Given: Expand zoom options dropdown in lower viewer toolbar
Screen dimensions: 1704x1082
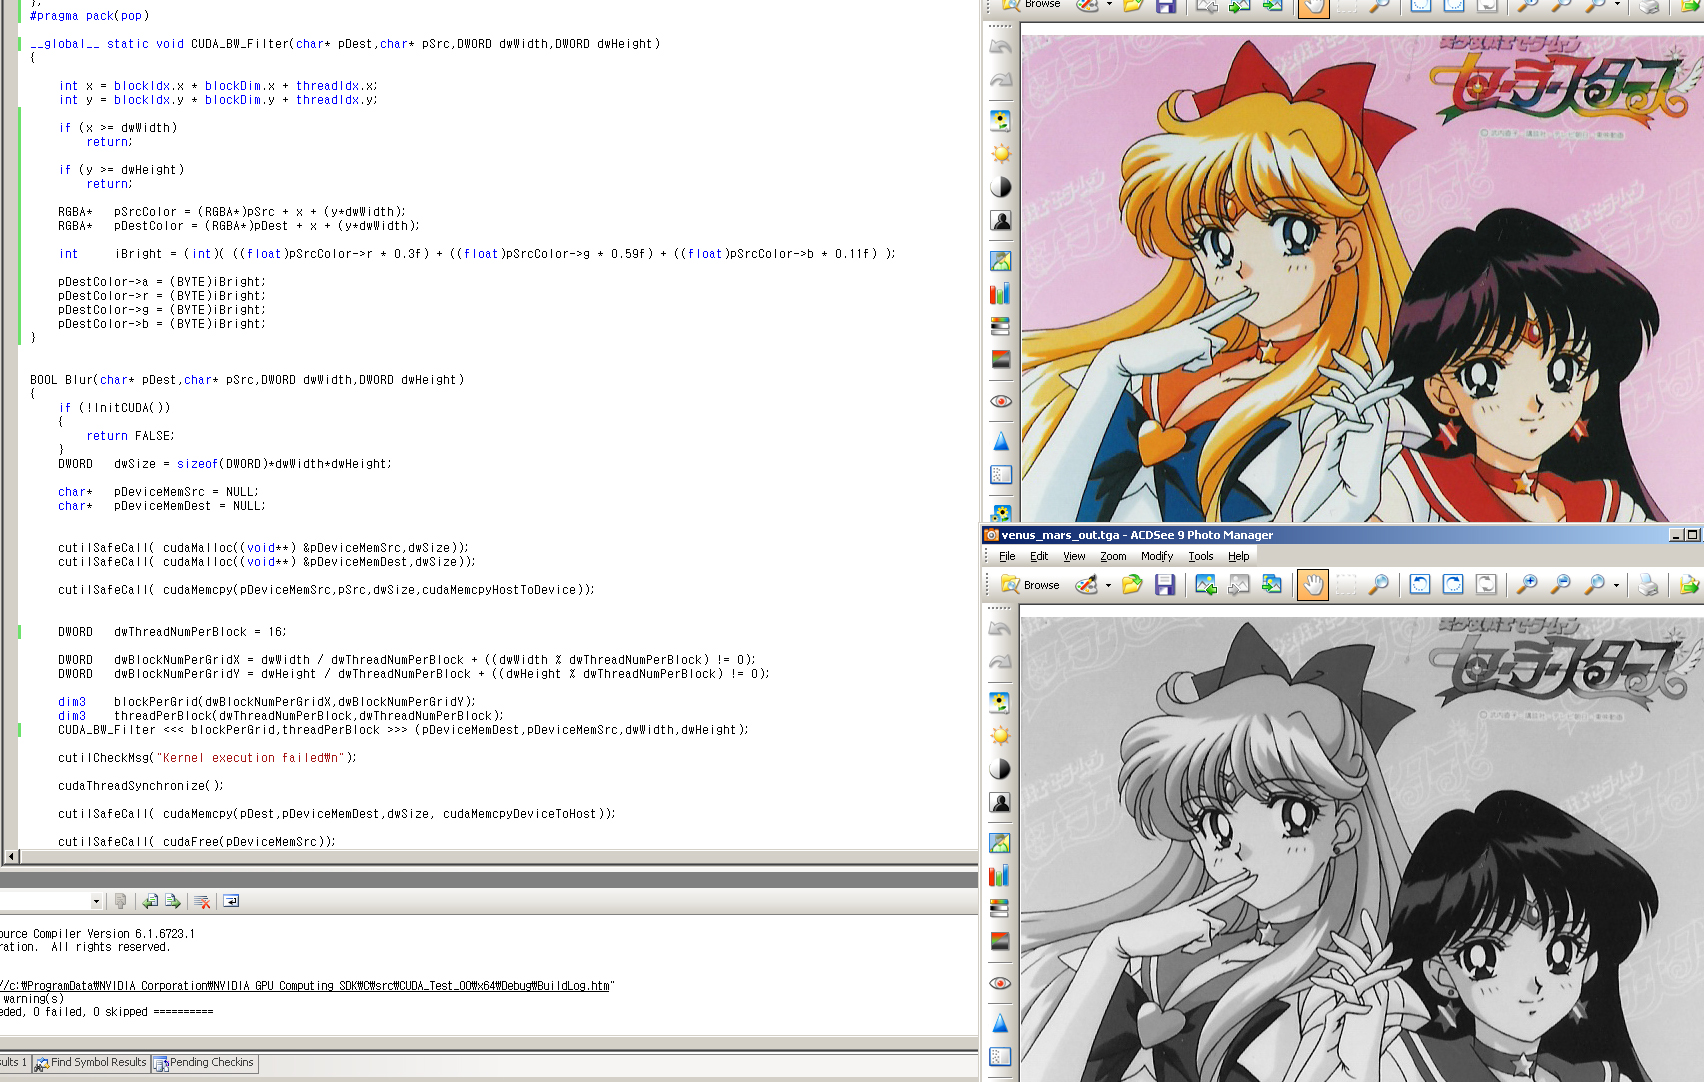Looking at the screenshot, I should [1616, 586].
